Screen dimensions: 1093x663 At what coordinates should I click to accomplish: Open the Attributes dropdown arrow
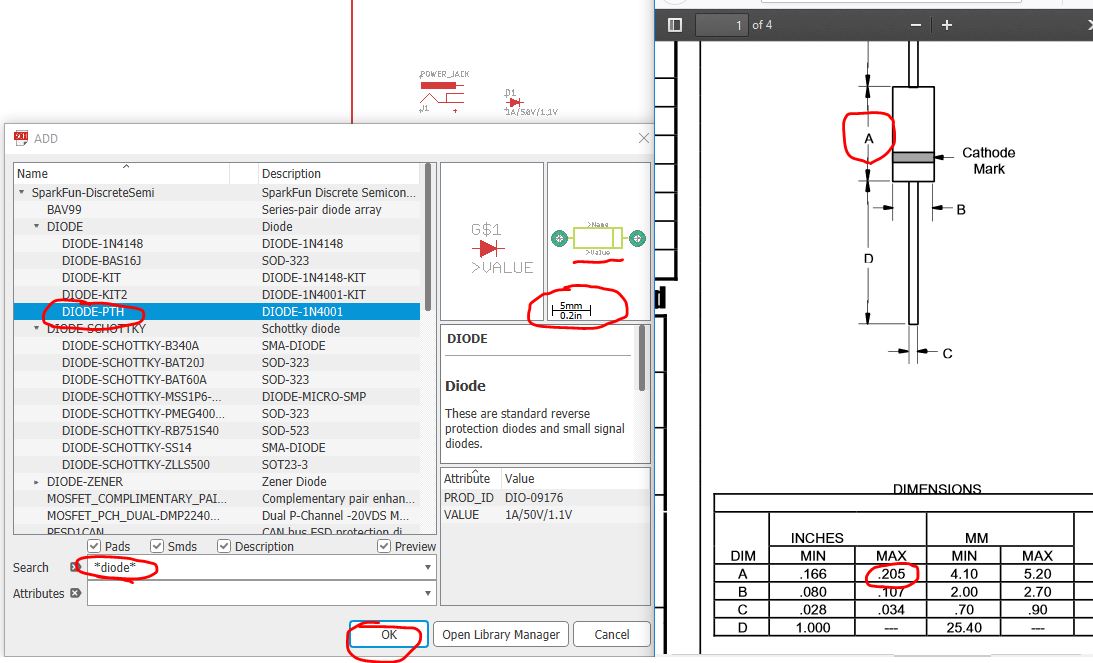428,594
